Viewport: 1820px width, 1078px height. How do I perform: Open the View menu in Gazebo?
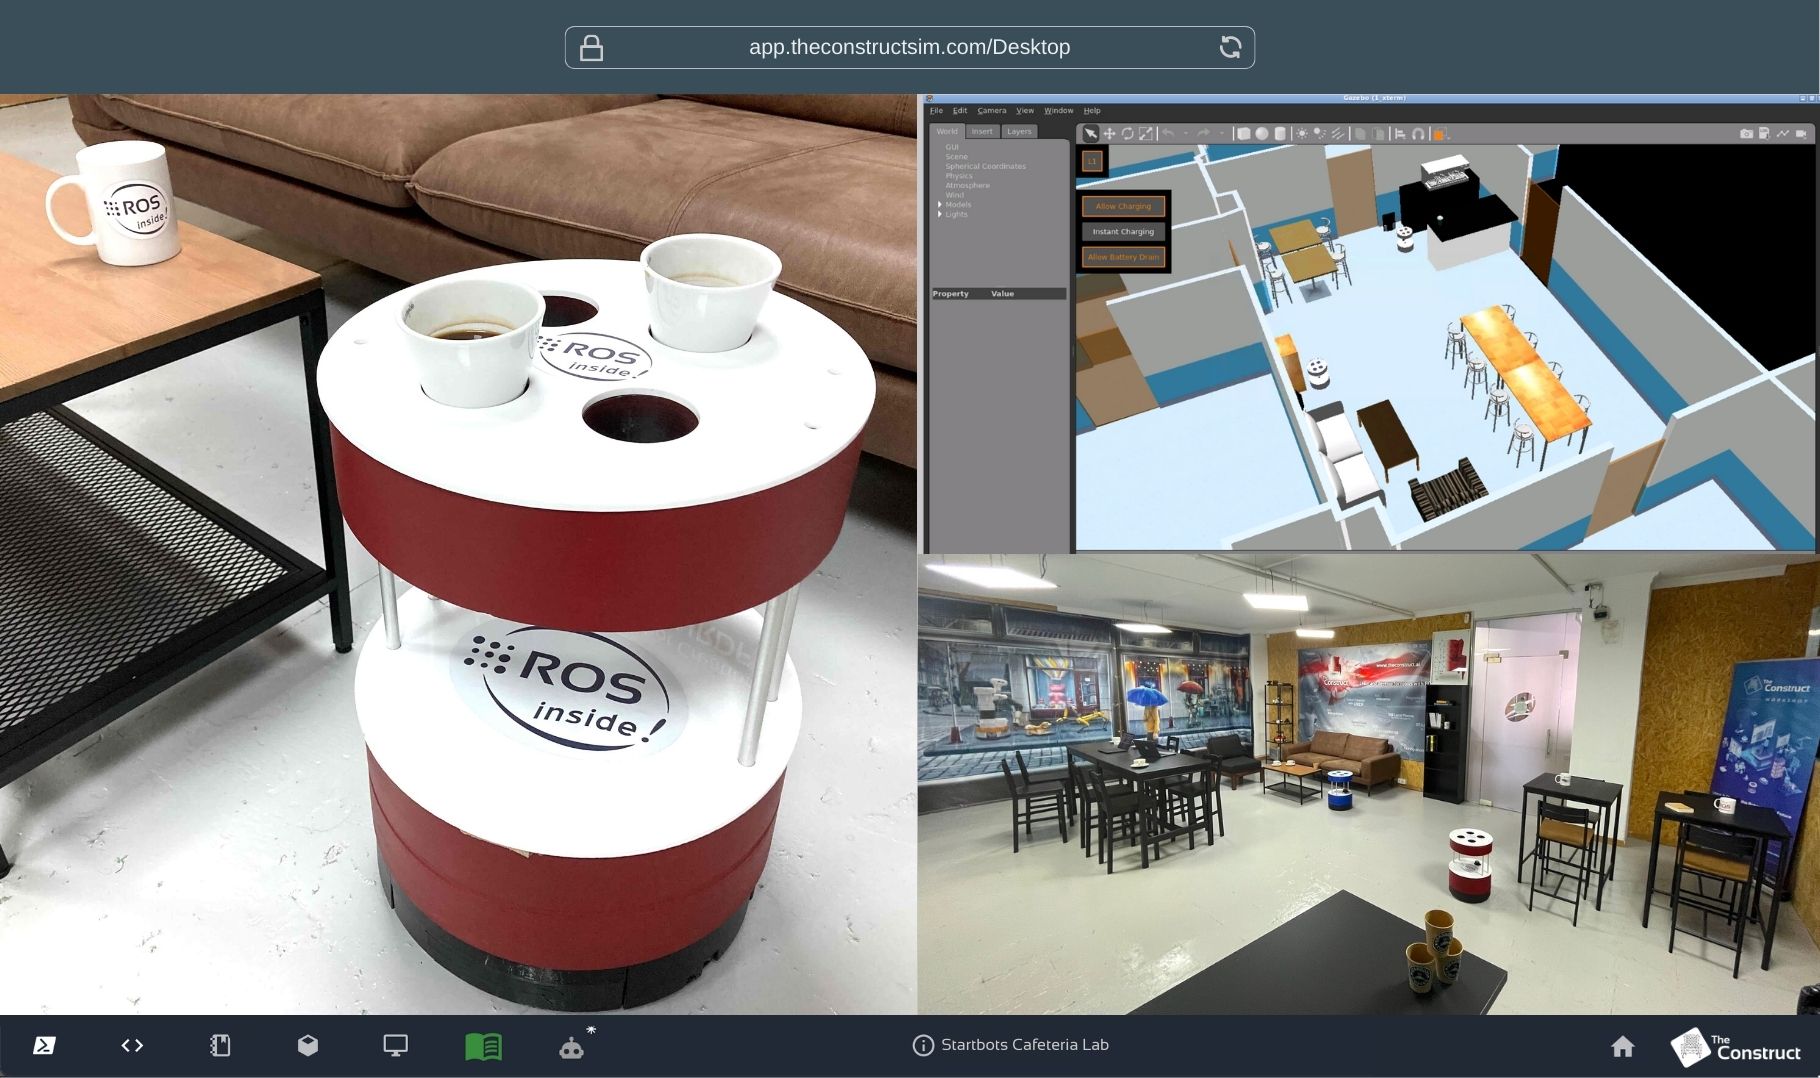[x=1025, y=111]
